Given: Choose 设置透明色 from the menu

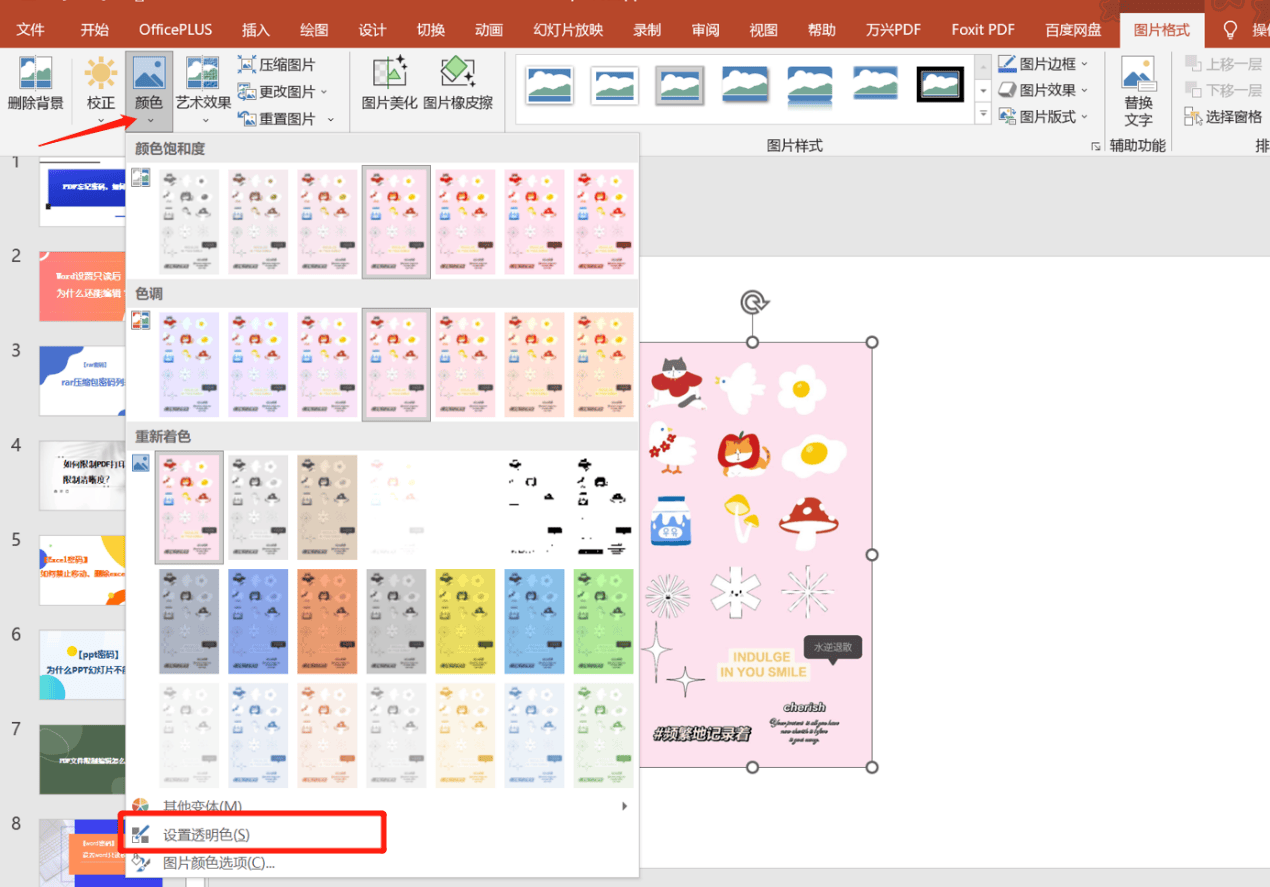Looking at the screenshot, I should [206, 834].
